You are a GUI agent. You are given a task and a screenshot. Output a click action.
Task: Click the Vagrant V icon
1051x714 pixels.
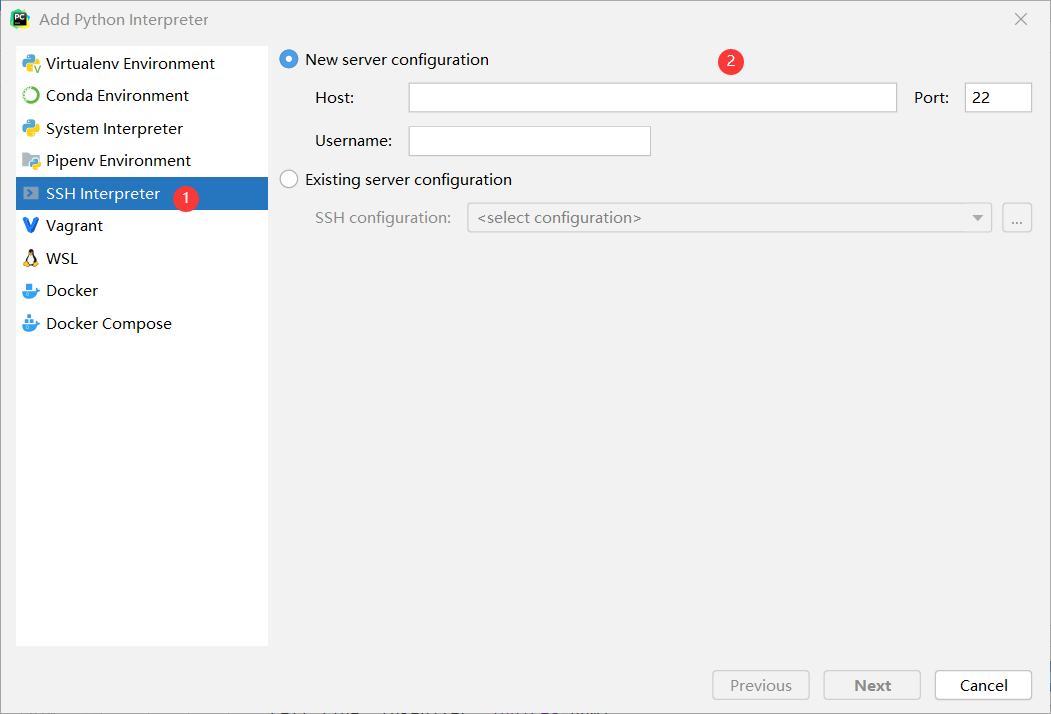coord(31,225)
